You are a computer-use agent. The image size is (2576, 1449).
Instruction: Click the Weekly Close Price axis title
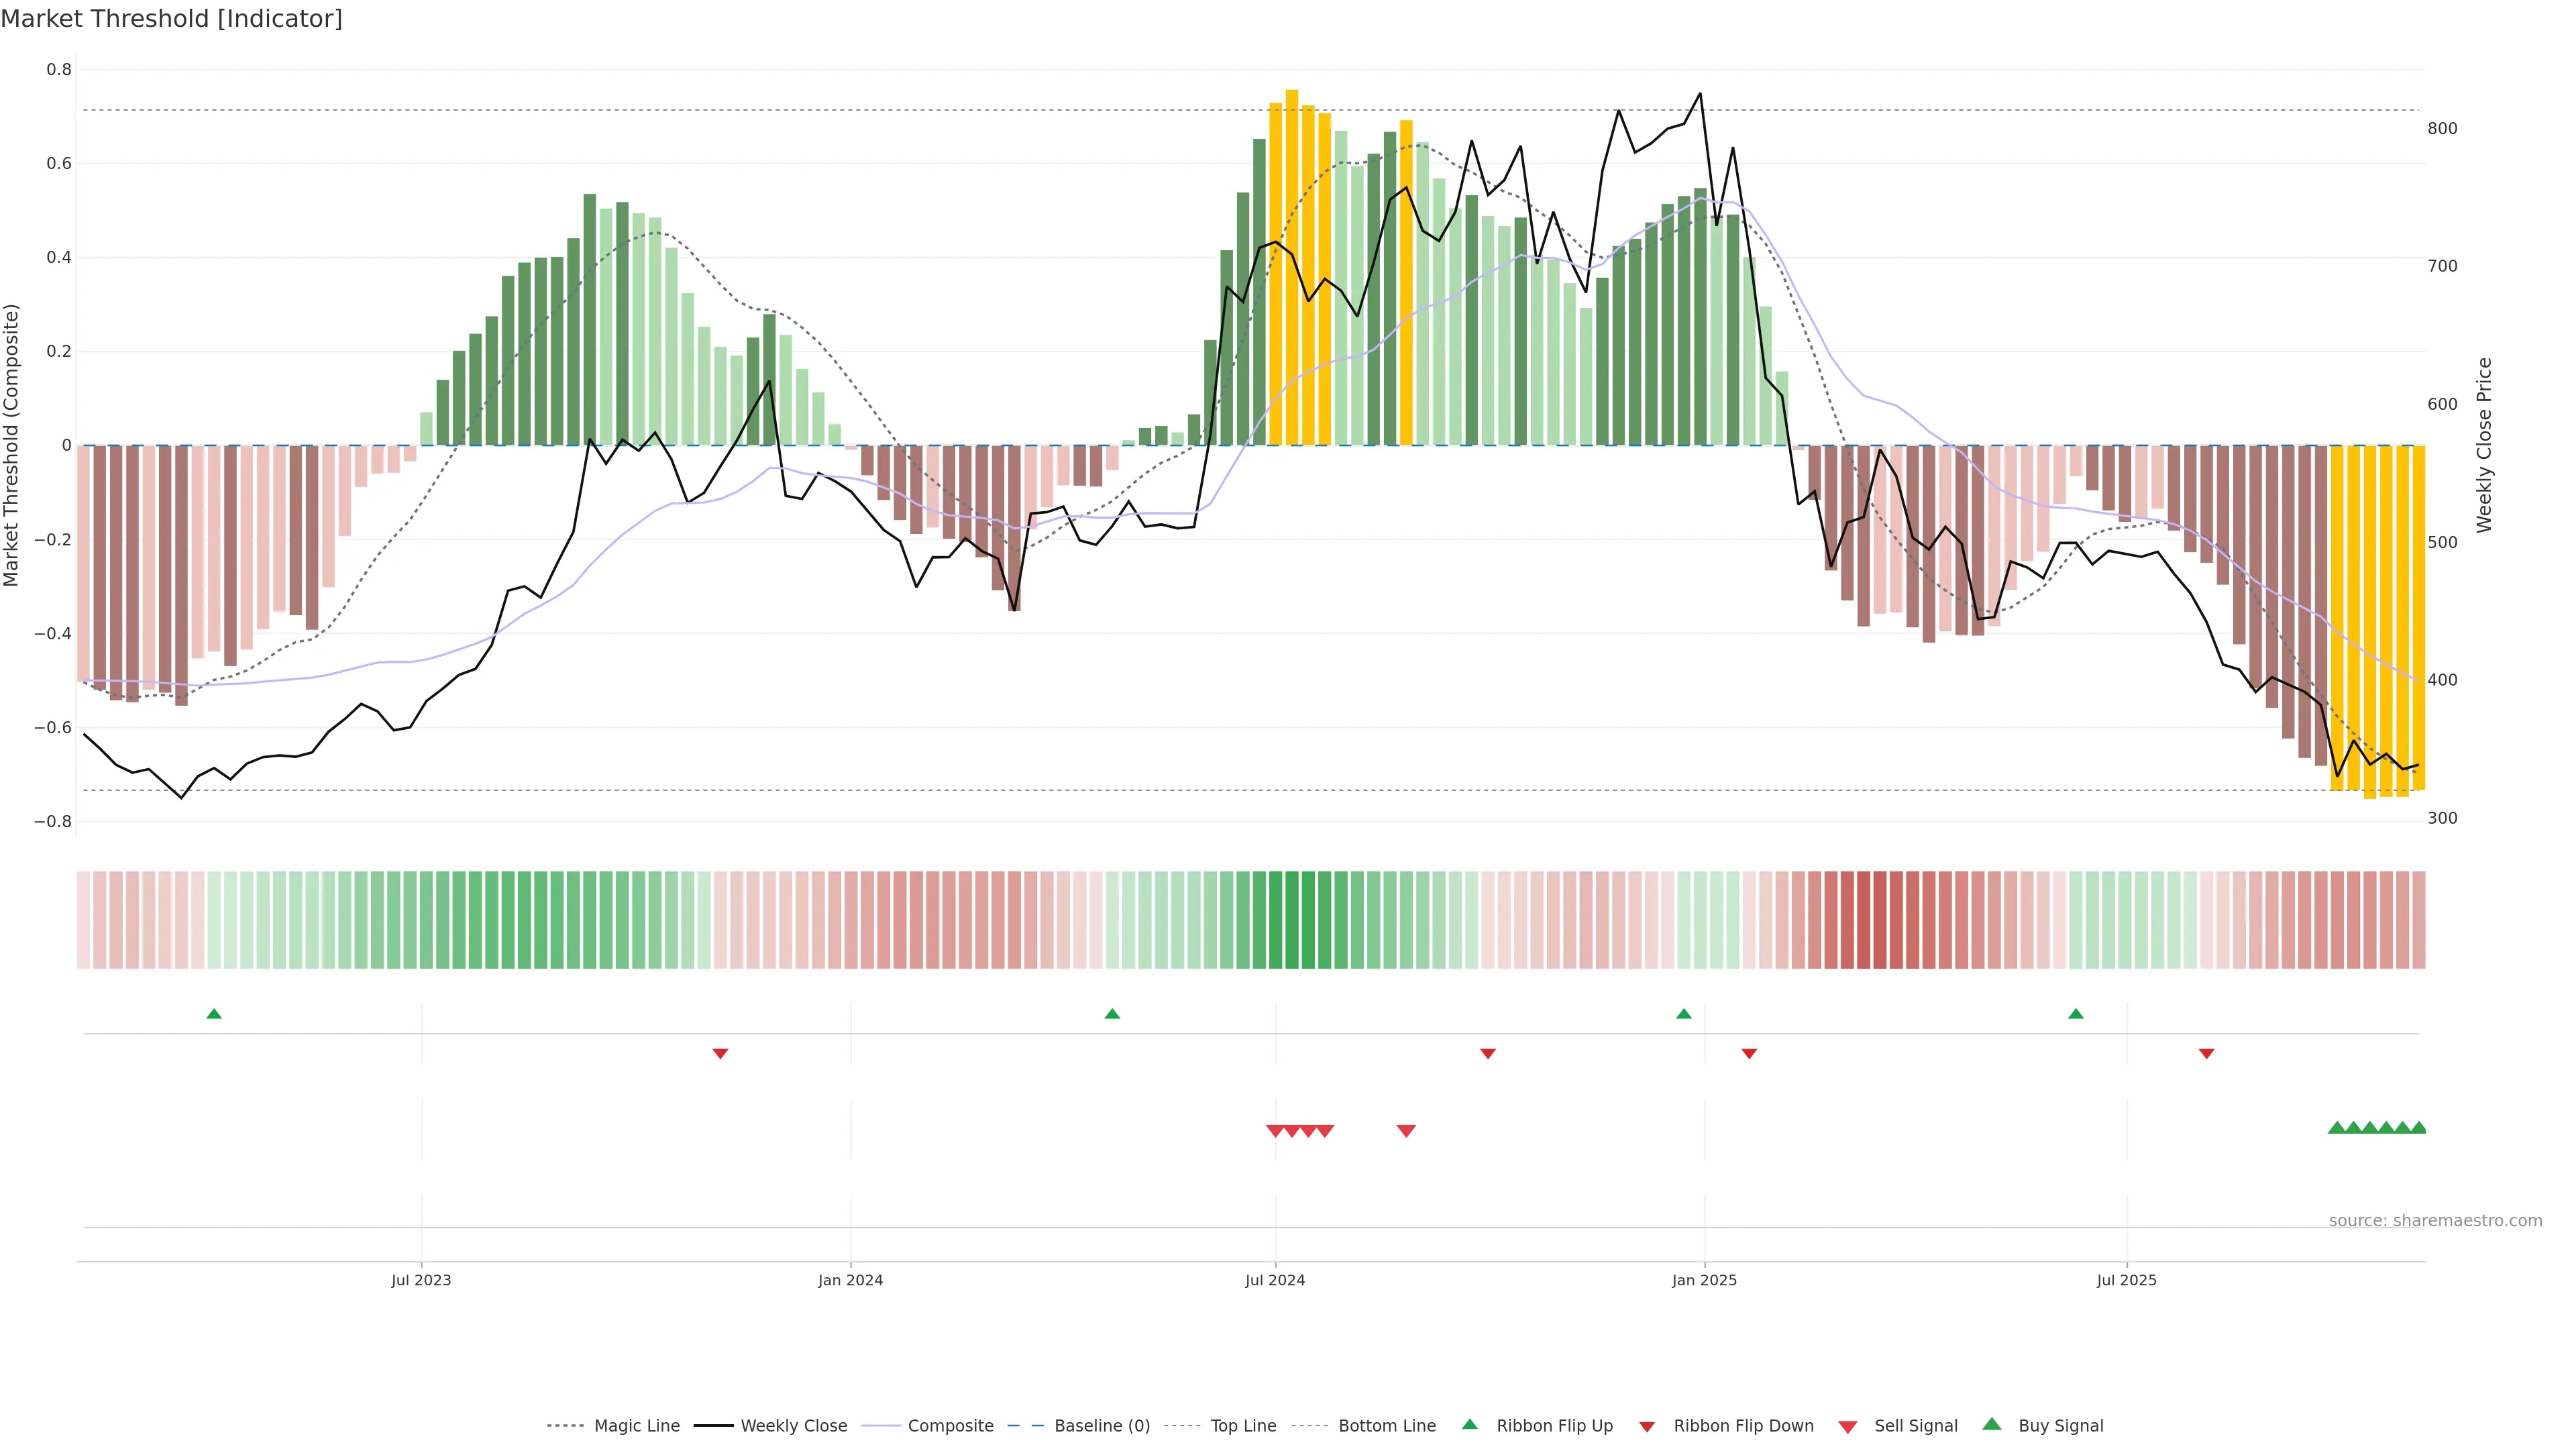2484,445
